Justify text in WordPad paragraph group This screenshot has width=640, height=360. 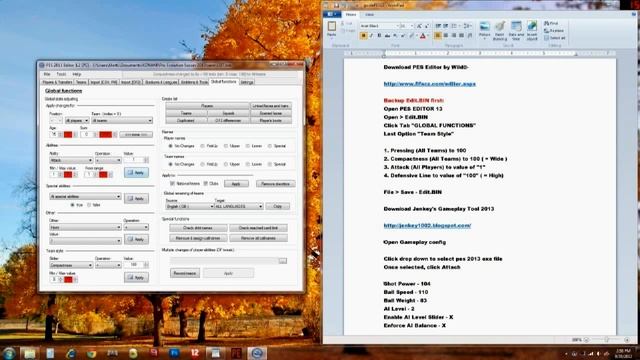(462, 36)
